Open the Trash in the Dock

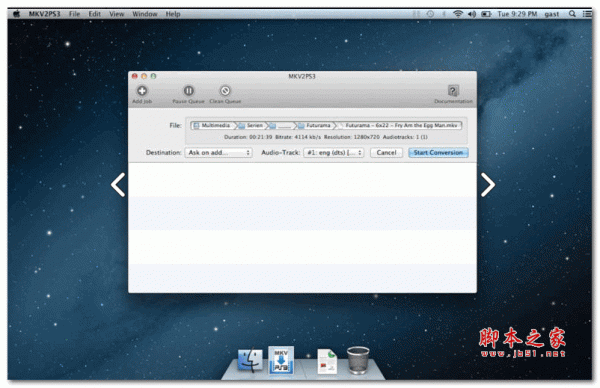358,360
